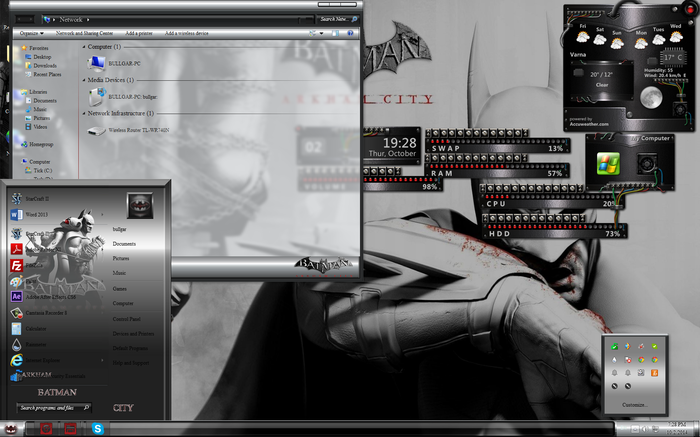Click the RAM 57% meter bar
This screenshot has width=700, height=437.
[x=496, y=170]
